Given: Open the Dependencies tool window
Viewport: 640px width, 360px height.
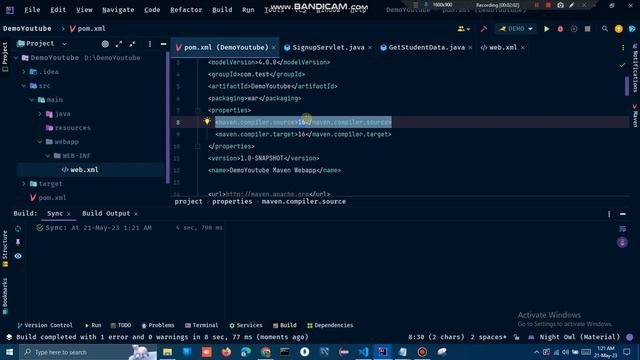Looking at the screenshot, I should (x=330, y=325).
